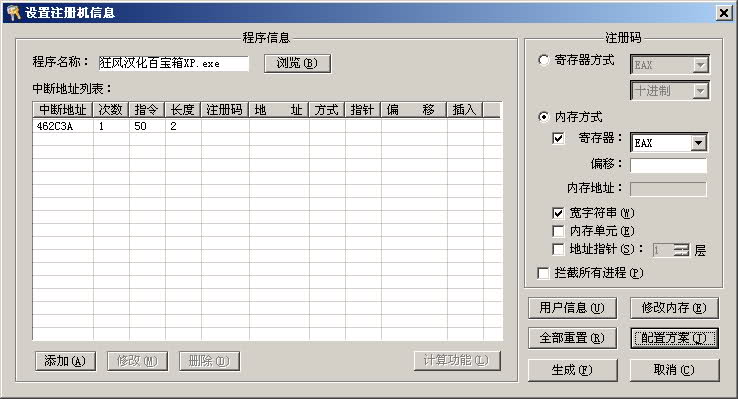Image resolution: width=738 pixels, height=399 pixels.
Task: Click 删除(D) delete button
Action: (x=209, y=361)
